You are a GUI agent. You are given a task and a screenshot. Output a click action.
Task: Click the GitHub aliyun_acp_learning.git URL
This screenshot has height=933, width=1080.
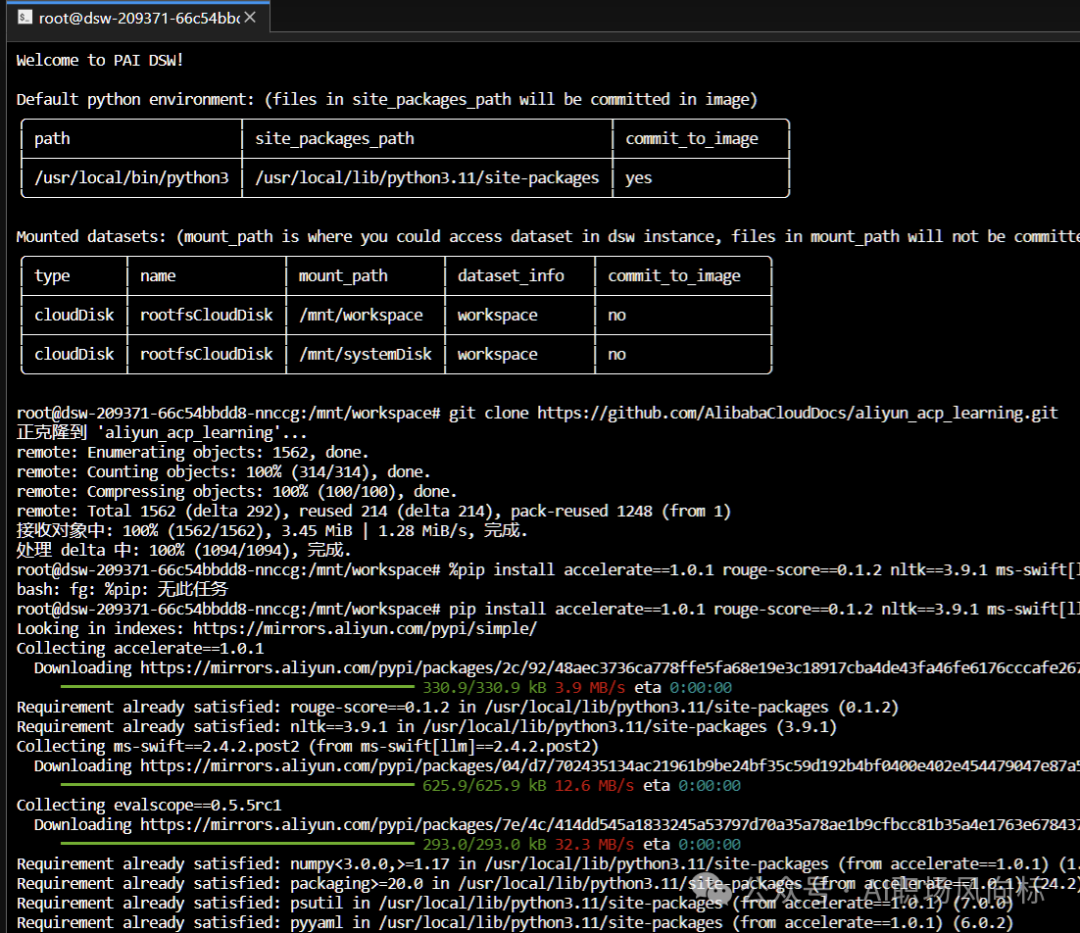(x=798, y=412)
